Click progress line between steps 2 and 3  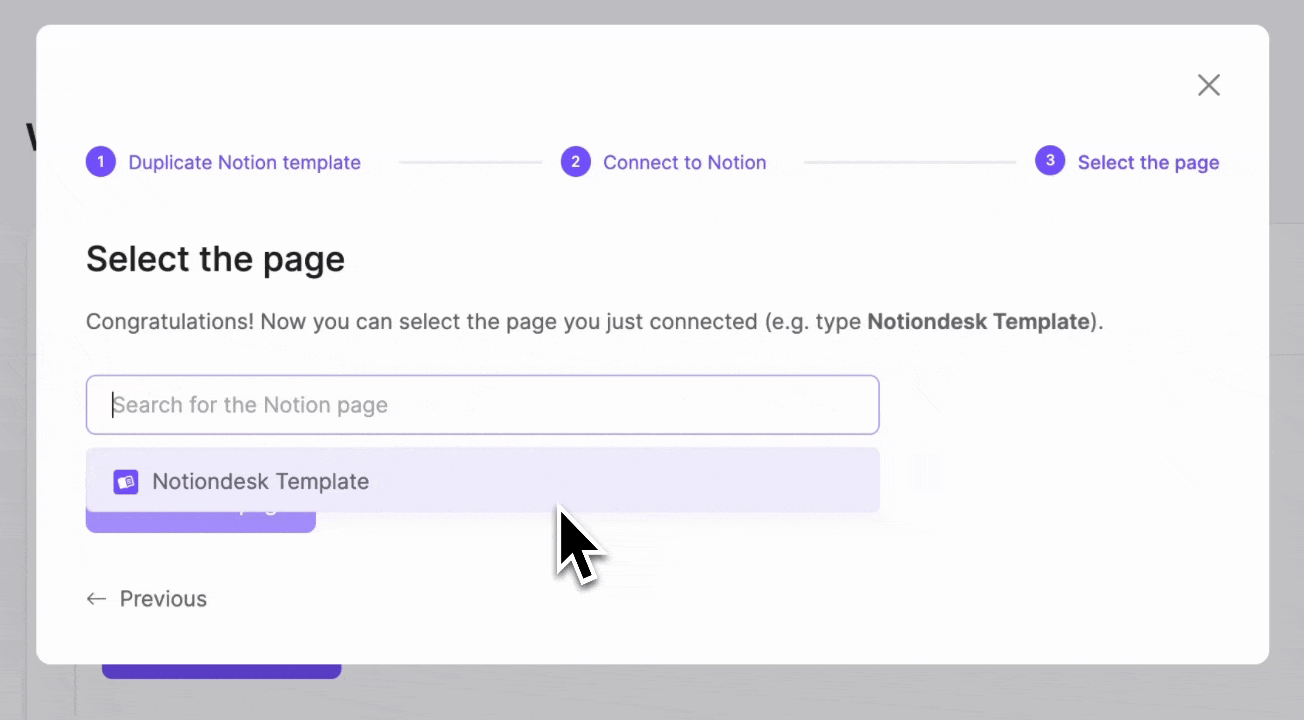coord(910,162)
